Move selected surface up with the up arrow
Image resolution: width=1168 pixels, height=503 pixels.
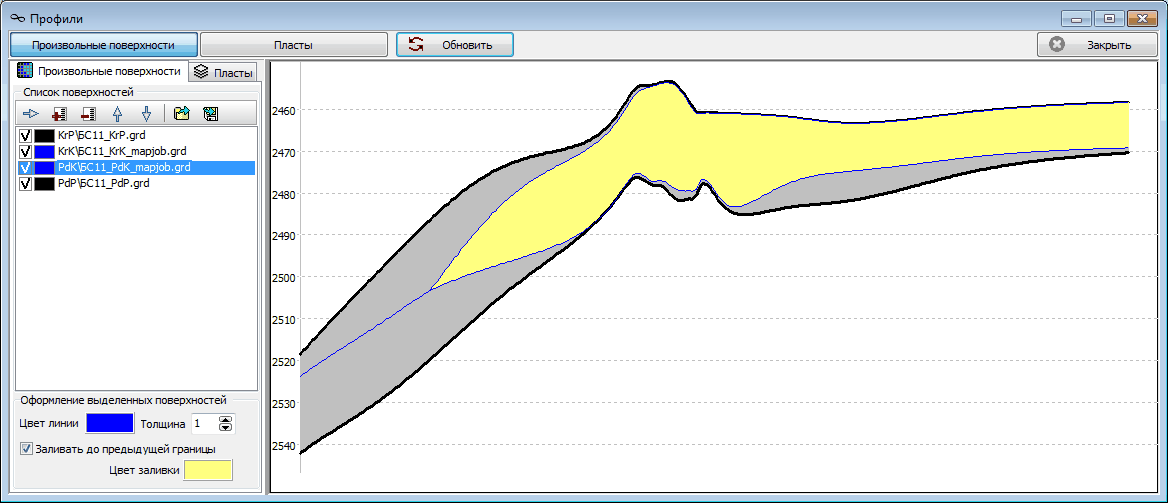[x=118, y=113]
